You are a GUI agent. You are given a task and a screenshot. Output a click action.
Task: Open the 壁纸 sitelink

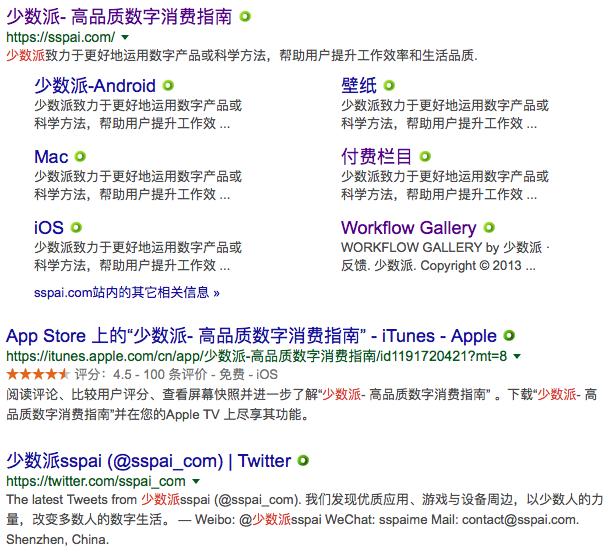tap(358, 86)
